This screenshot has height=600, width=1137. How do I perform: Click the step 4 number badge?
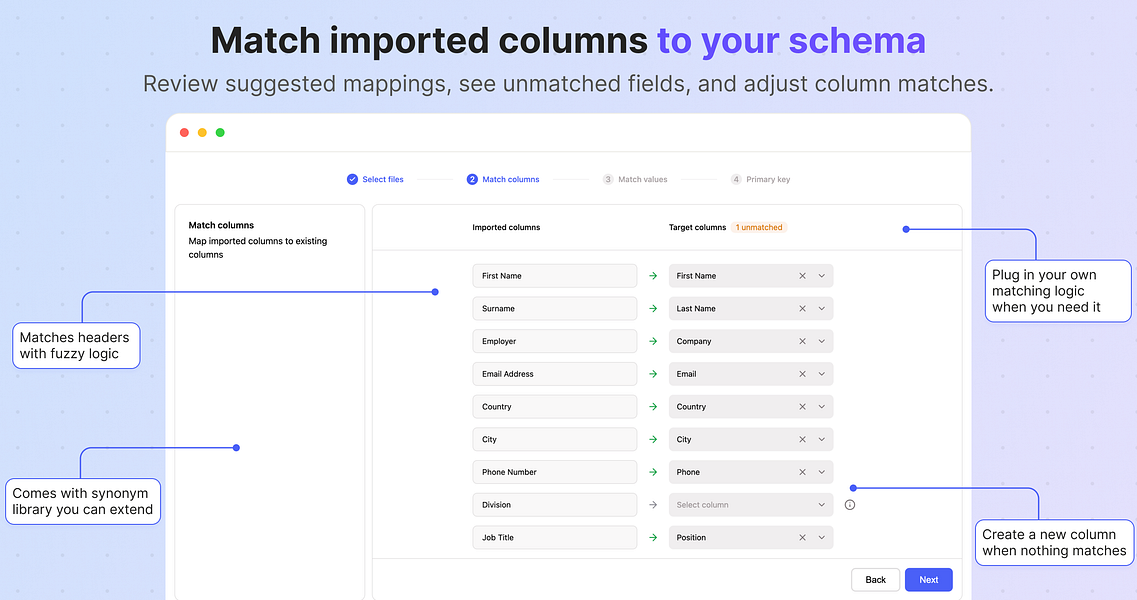tap(736, 179)
